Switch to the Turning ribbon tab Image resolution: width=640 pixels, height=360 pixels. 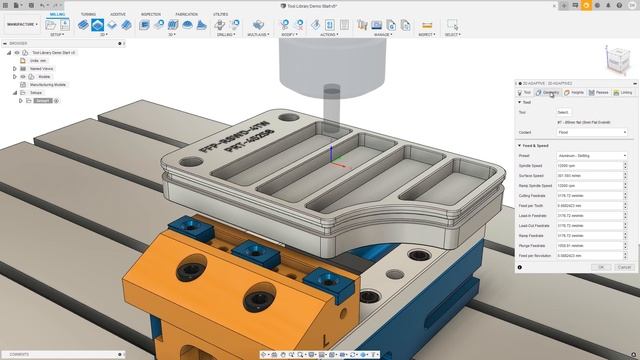88,14
